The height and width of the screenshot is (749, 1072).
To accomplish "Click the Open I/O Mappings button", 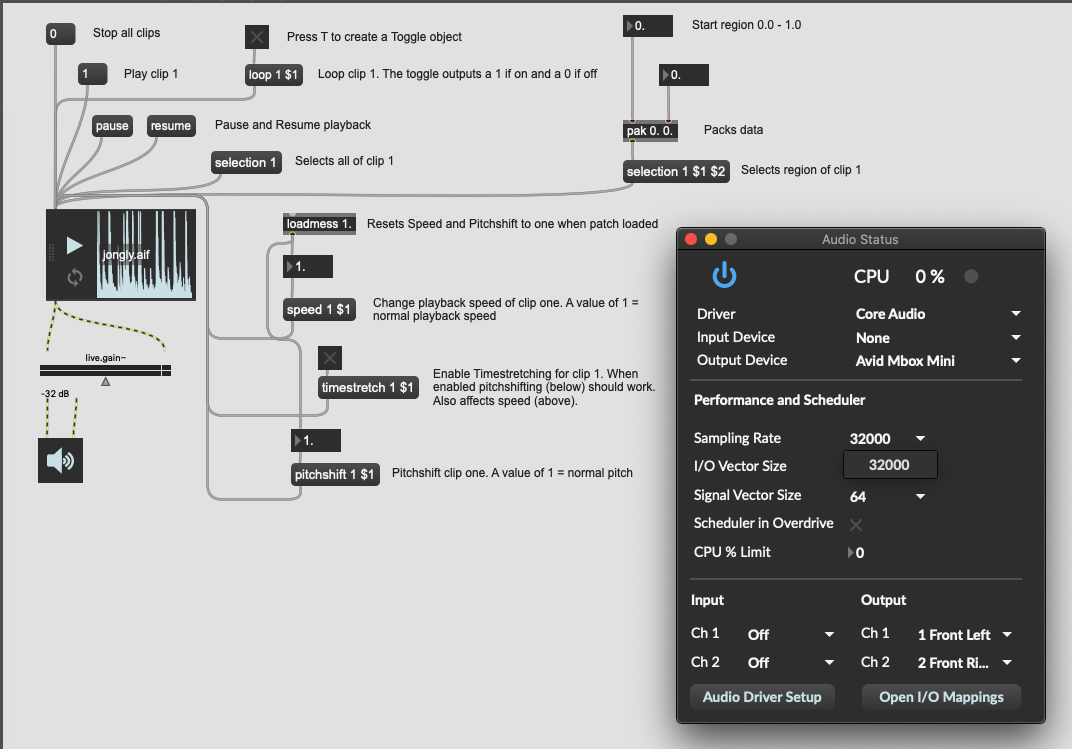I will [x=941, y=697].
